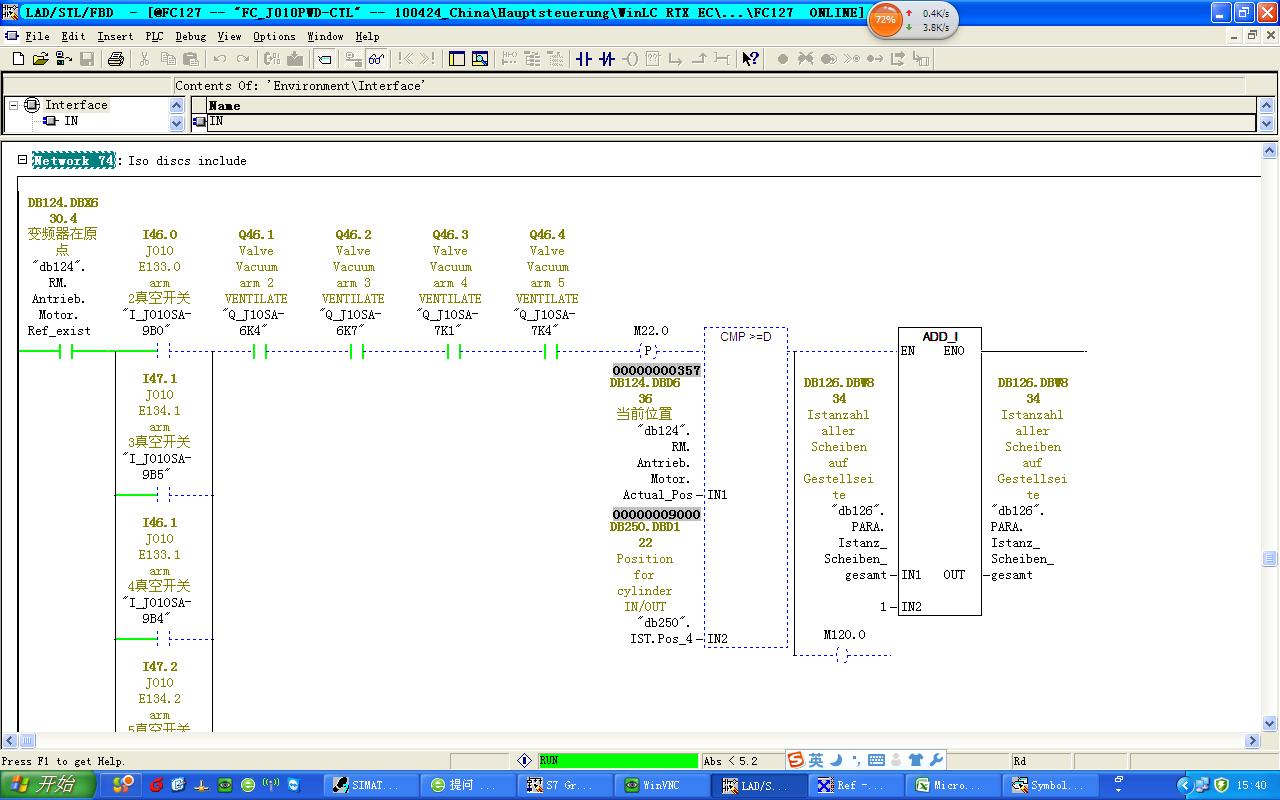The height and width of the screenshot is (800, 1280).
Task: Click the horizontal scrollbar right arrow
Action: (1252, 741)
